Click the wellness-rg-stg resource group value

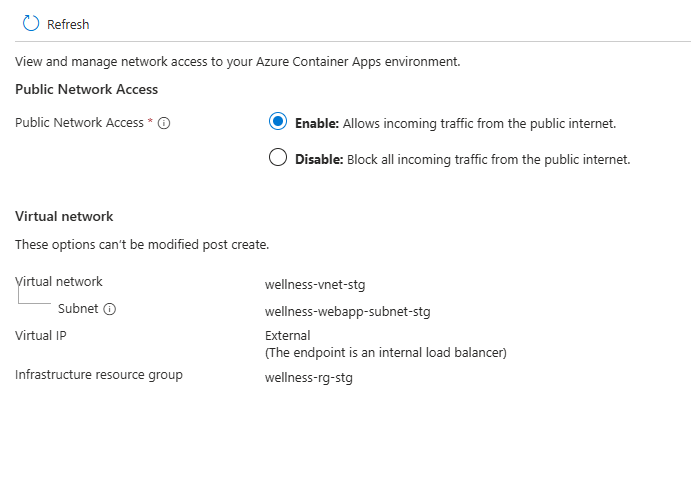(309, 378)
